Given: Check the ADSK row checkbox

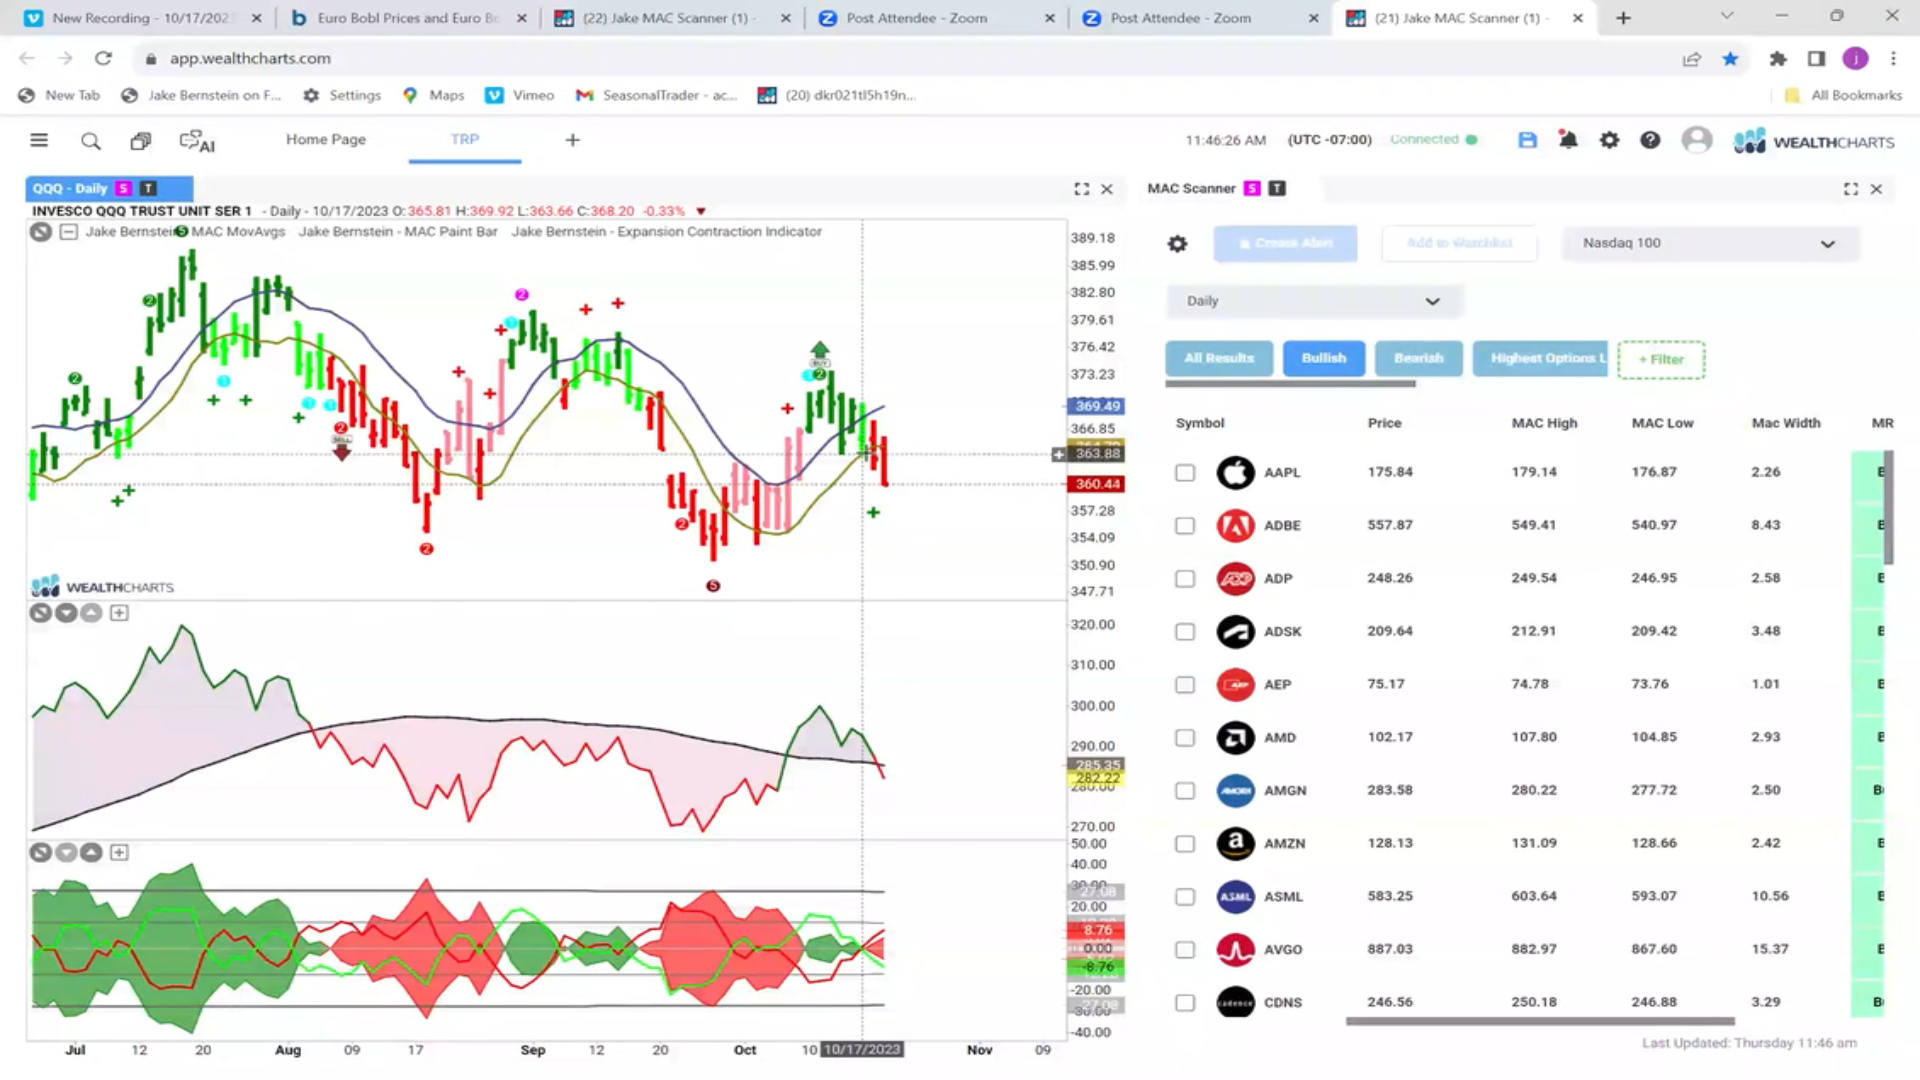Looking at the screenshot, I should click(x=1185, y=632).
